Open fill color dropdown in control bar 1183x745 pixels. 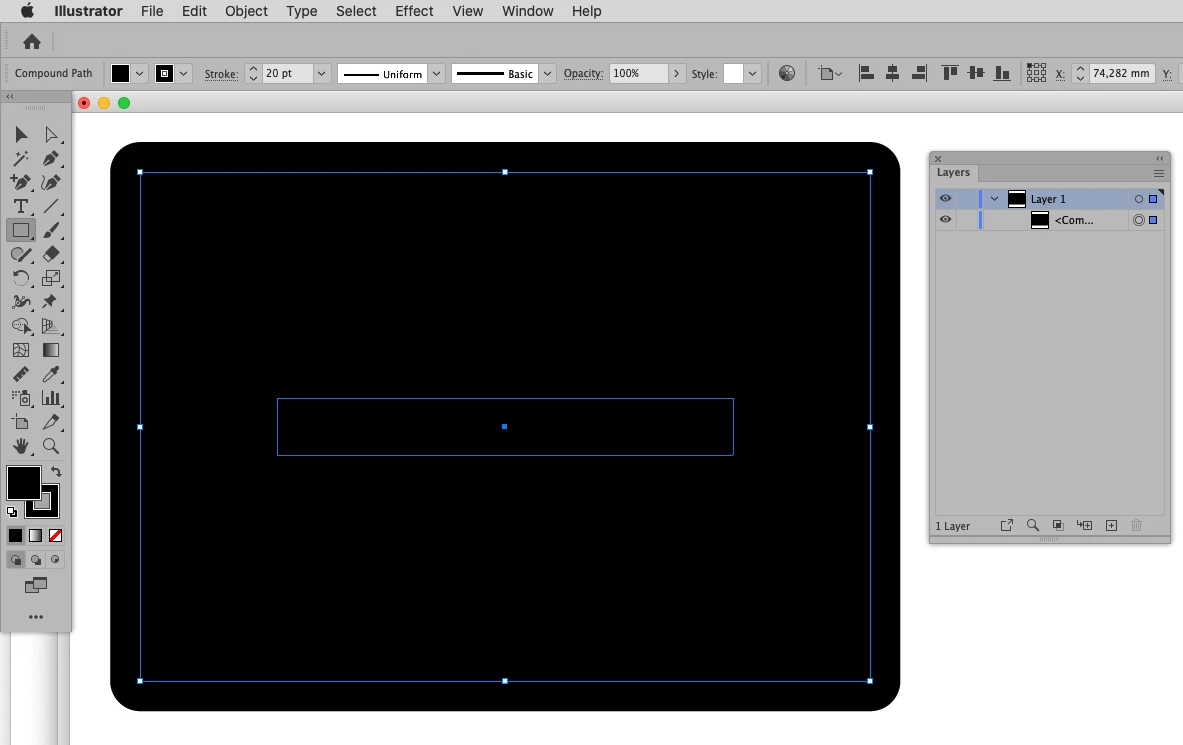pyautogui.click(x=139, y=73)
